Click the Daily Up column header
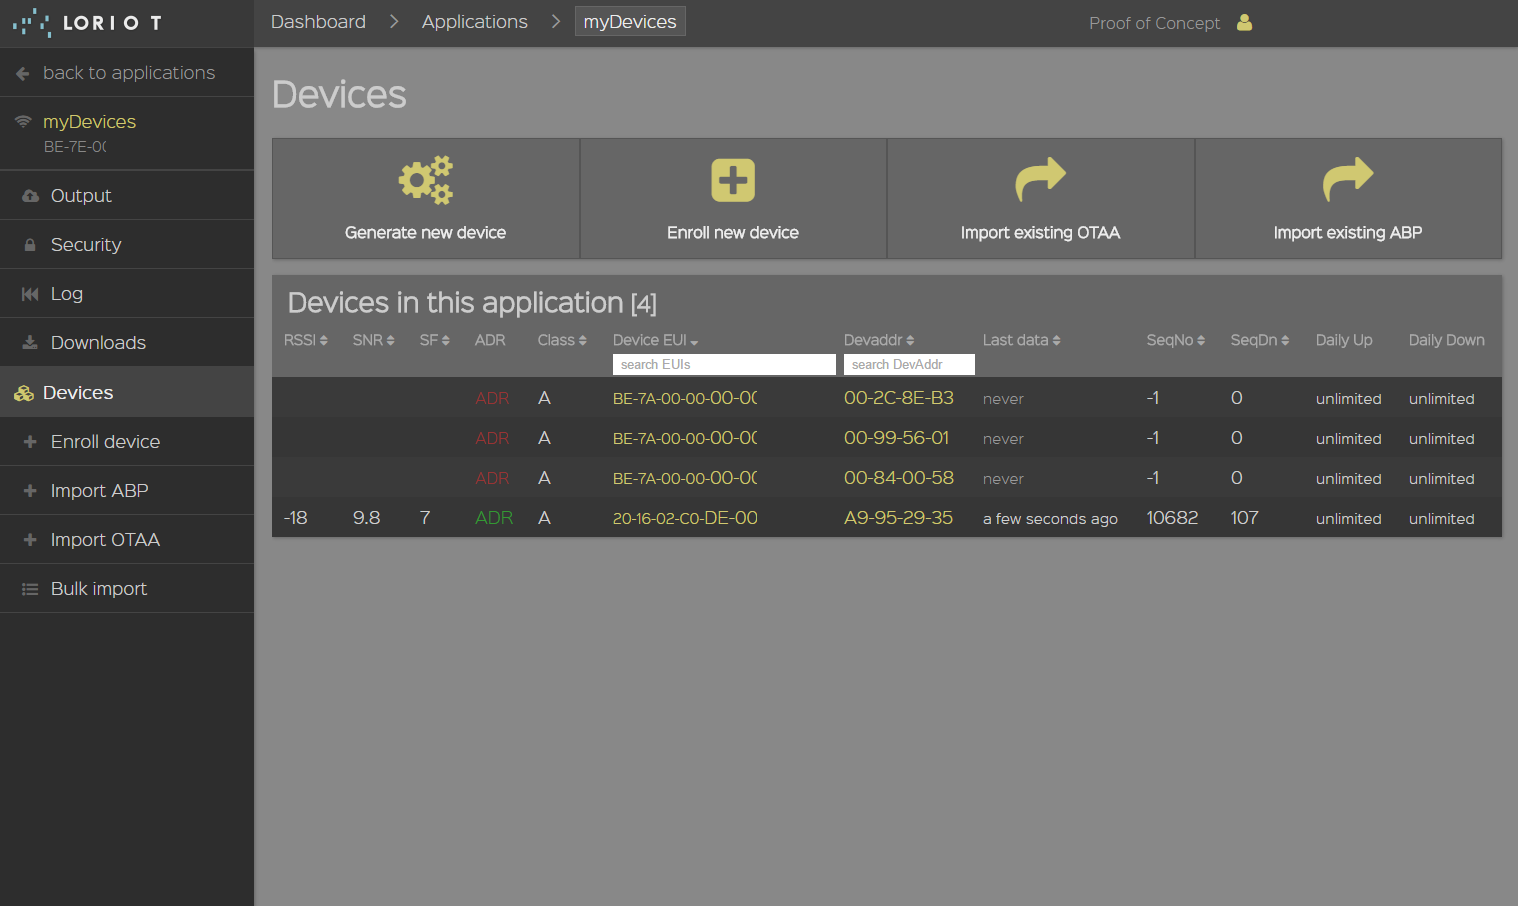Screen dimensions: 1518x906 click(1344, 340)
